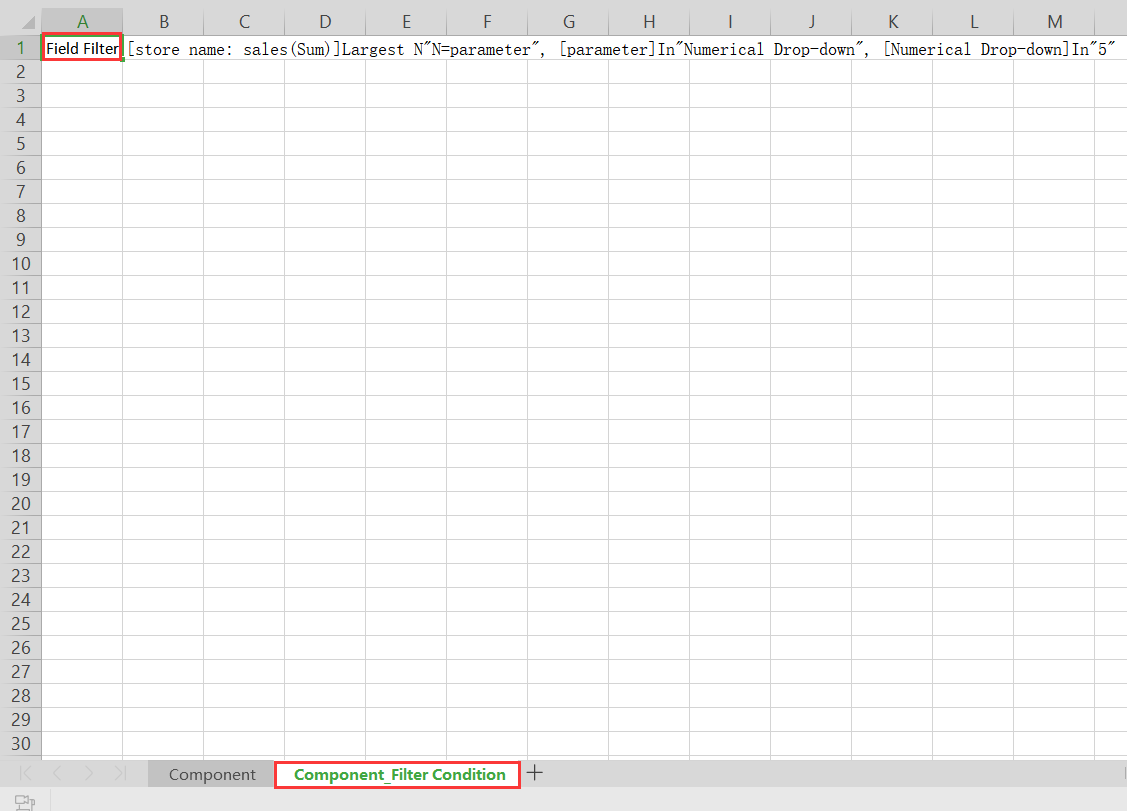Click the status bar macro record icon

[24, 801]
